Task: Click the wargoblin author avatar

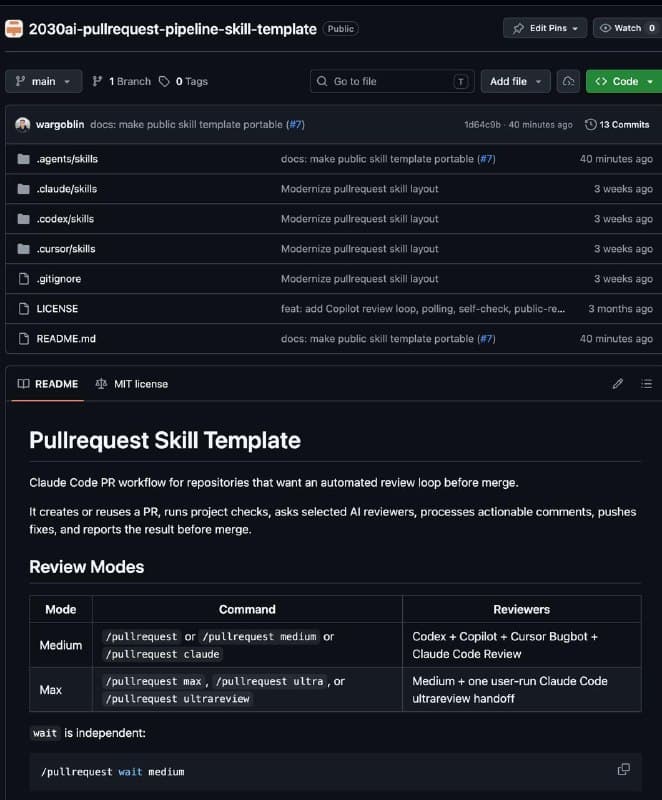Action: 22,124
